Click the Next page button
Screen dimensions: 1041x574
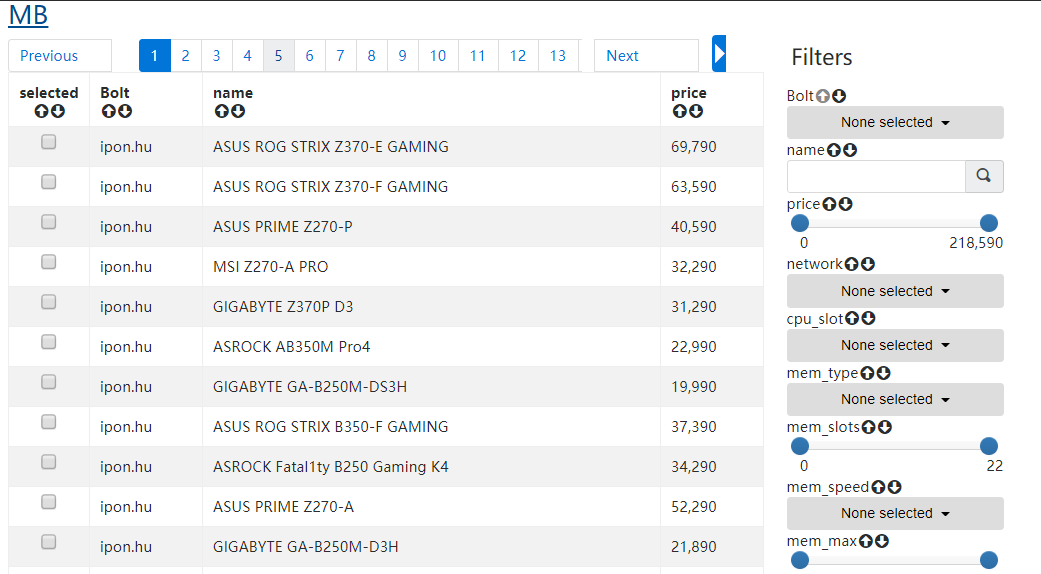coord(645,56)
